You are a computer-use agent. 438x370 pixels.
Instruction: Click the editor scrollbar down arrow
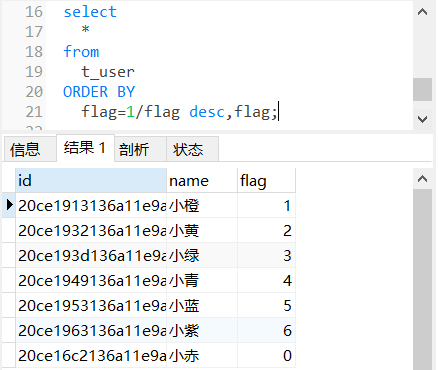(422, 119)
